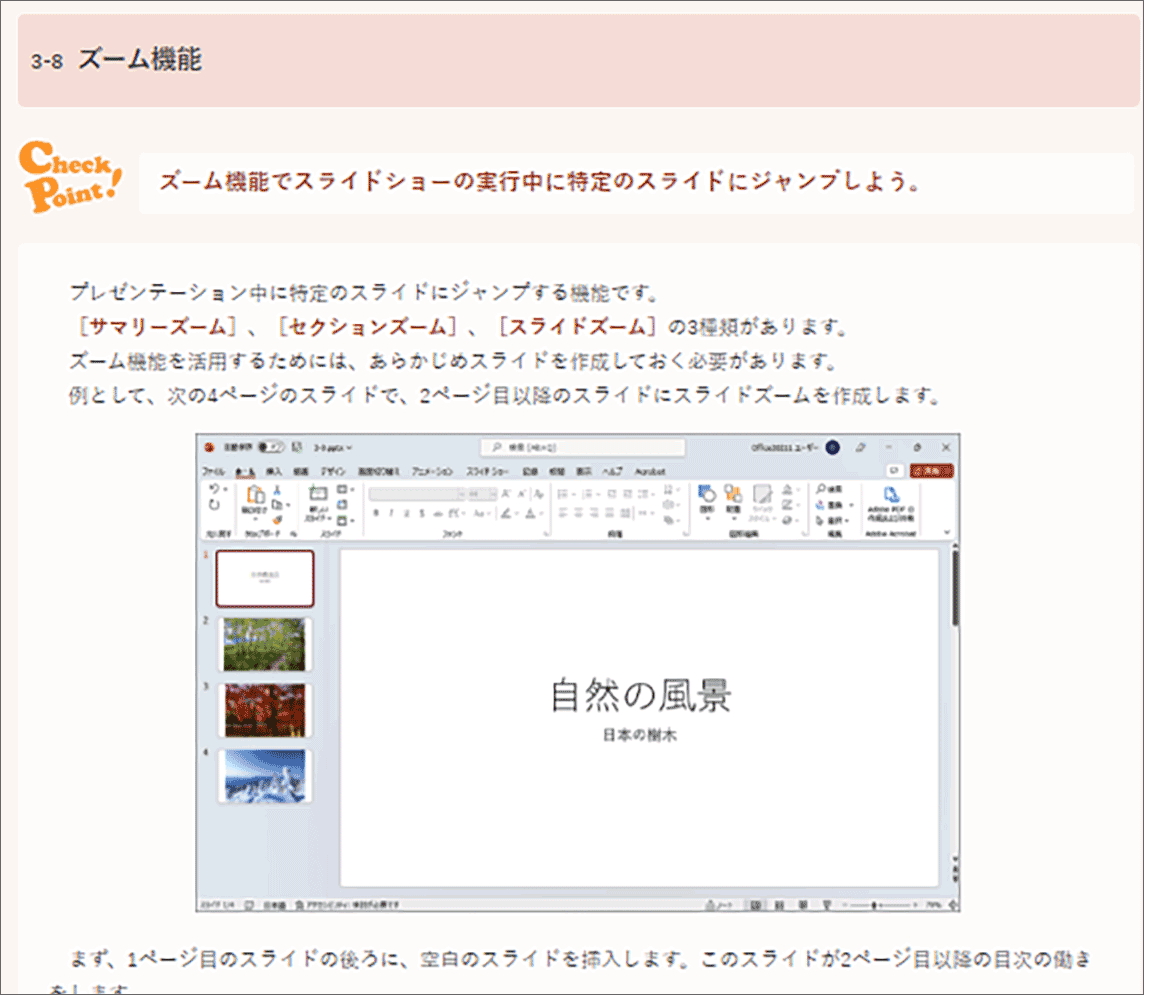This screenshot has height=995, width=1150.
Task: Open the Comments pane button
Action: pos(893,471)
